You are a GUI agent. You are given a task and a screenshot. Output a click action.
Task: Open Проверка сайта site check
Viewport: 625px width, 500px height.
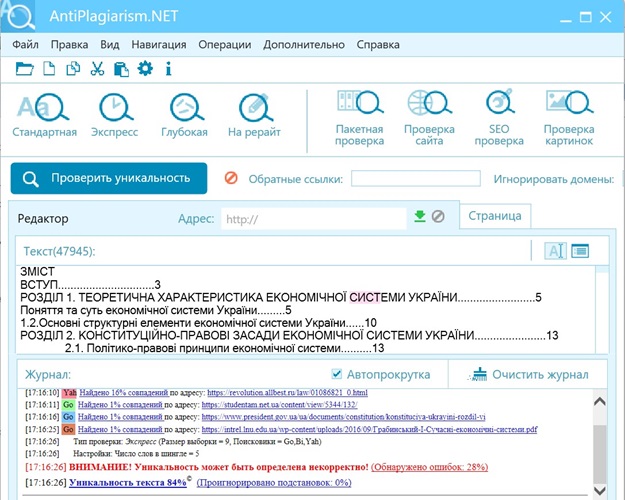[x=429, y=118]
